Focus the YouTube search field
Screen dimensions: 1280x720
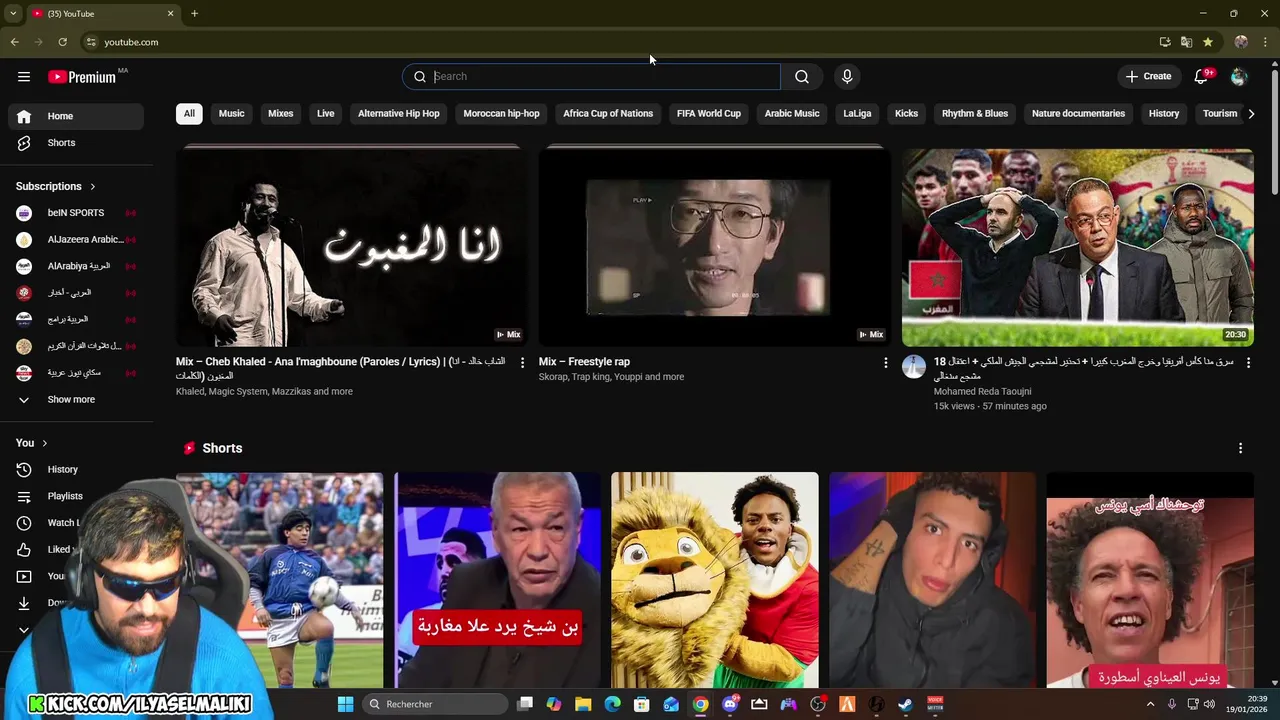tap(591, 76)
